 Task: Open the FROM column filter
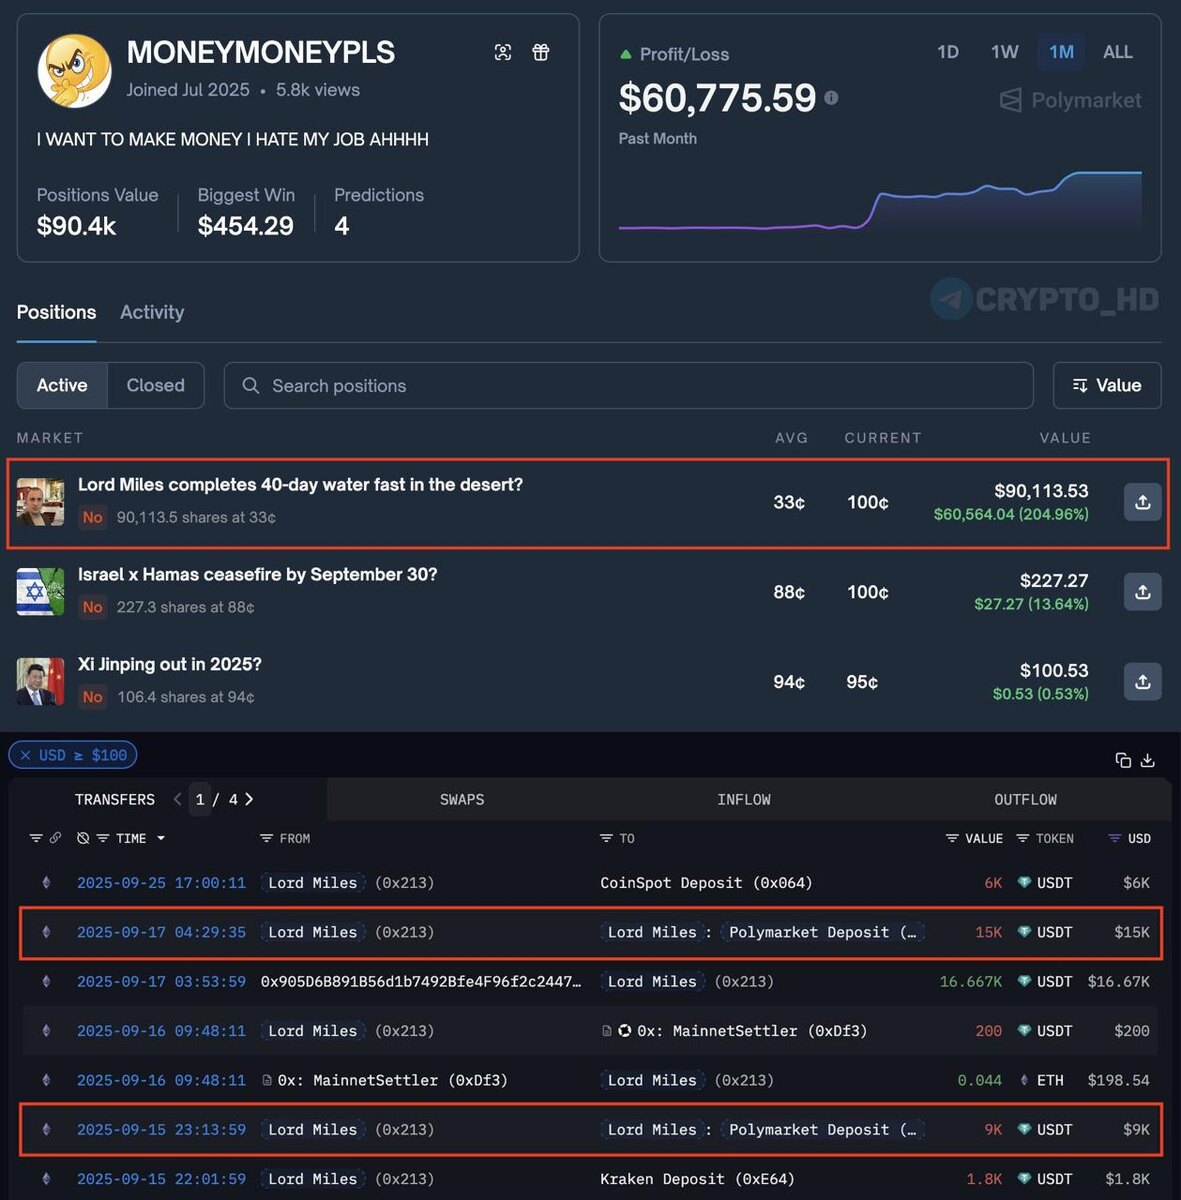tap(266, 838)
